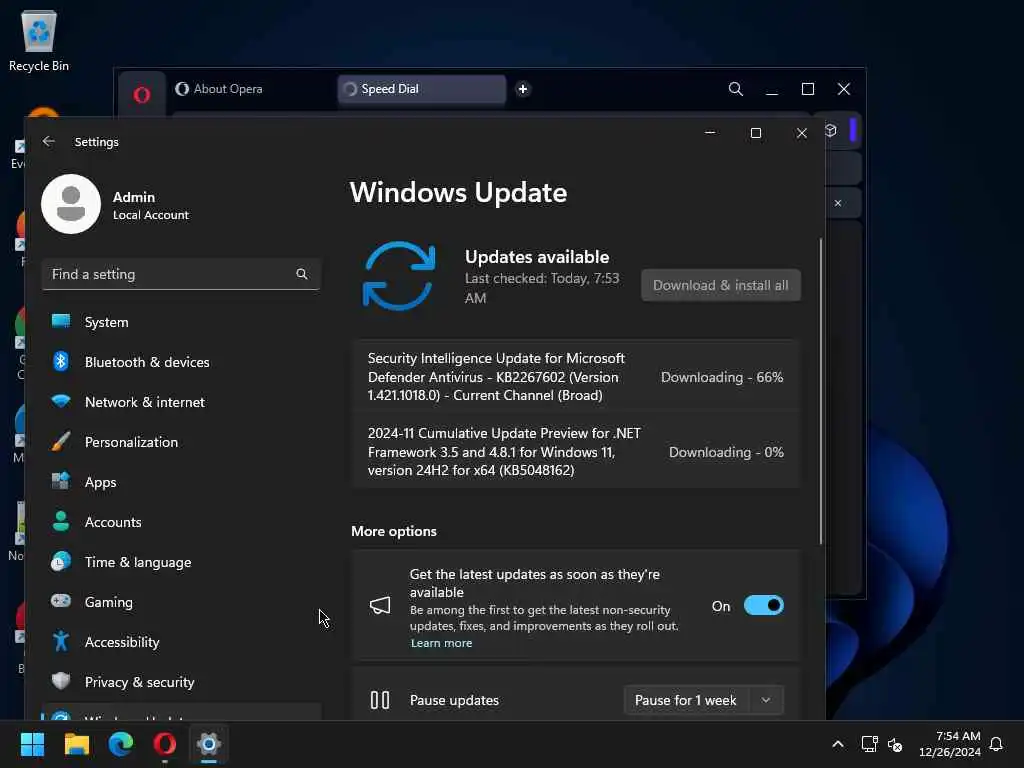Click the Opera tab search magnifier

[x=736, y=89]
